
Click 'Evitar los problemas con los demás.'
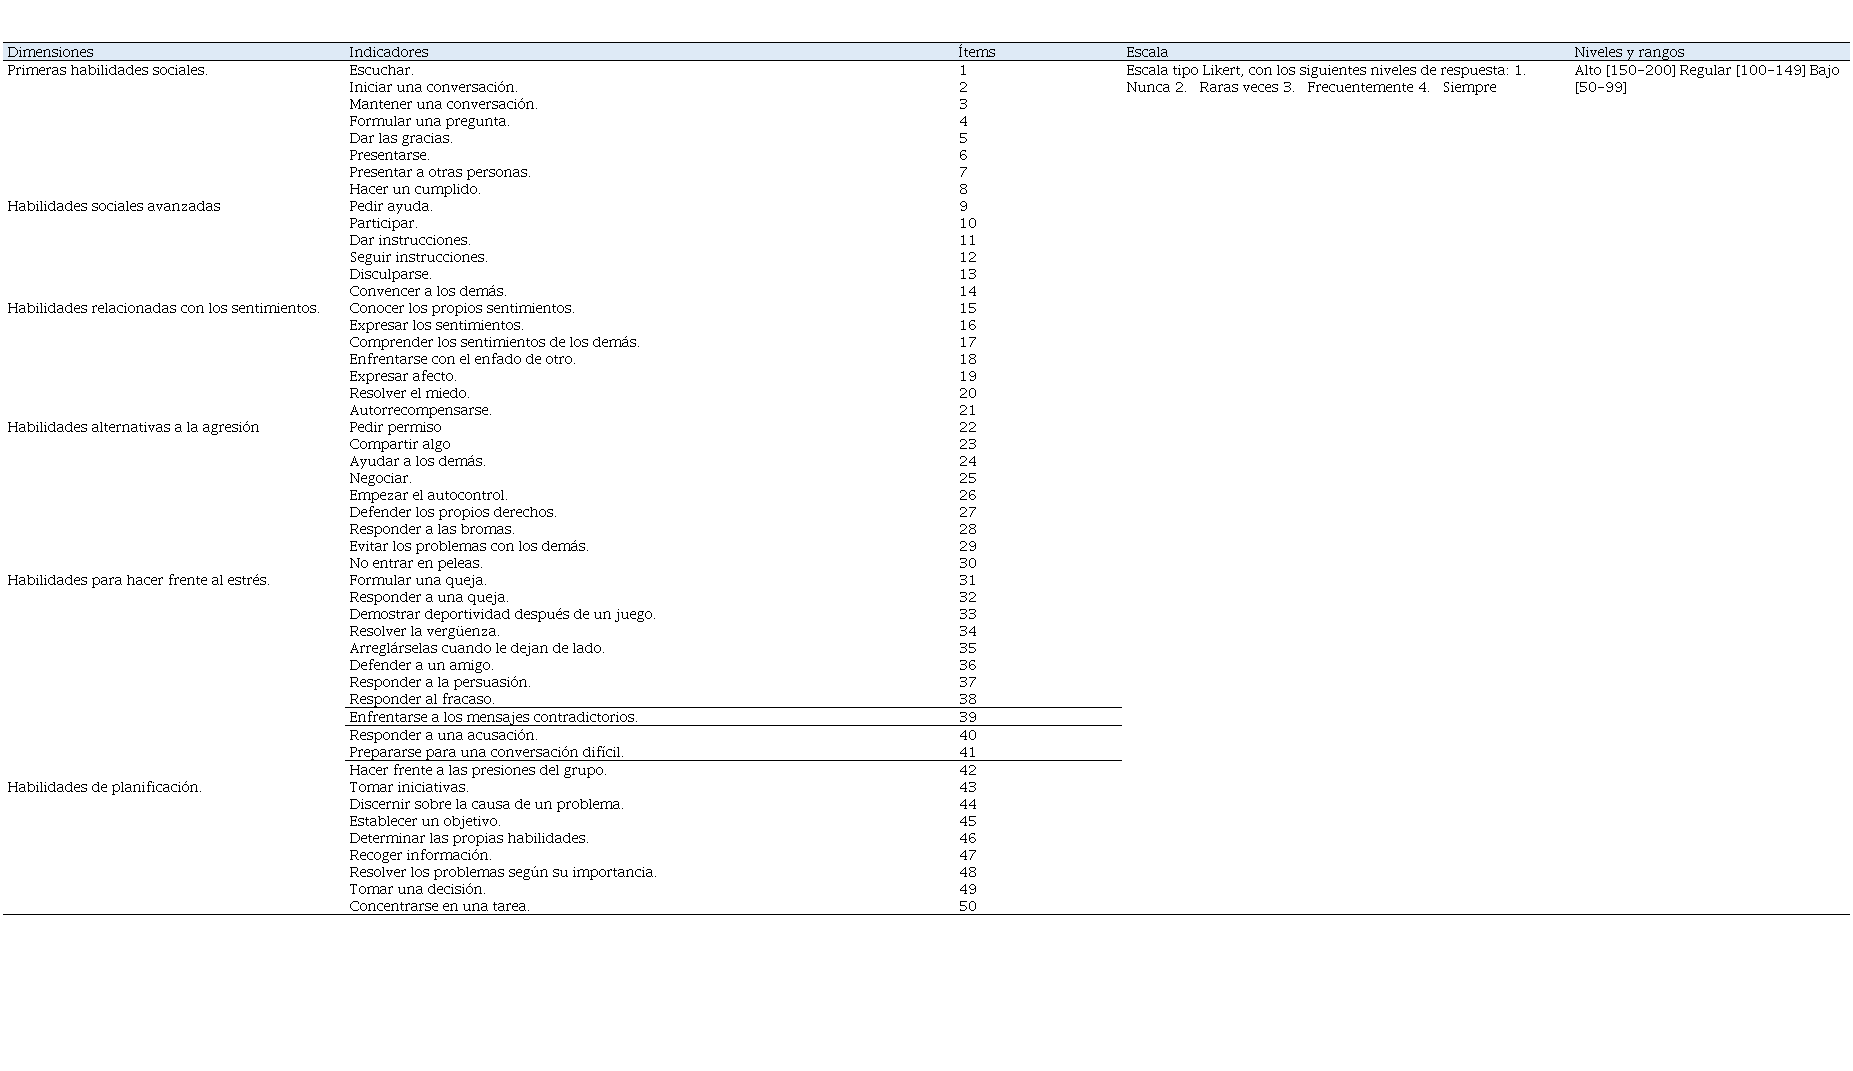tap(469, 546)
